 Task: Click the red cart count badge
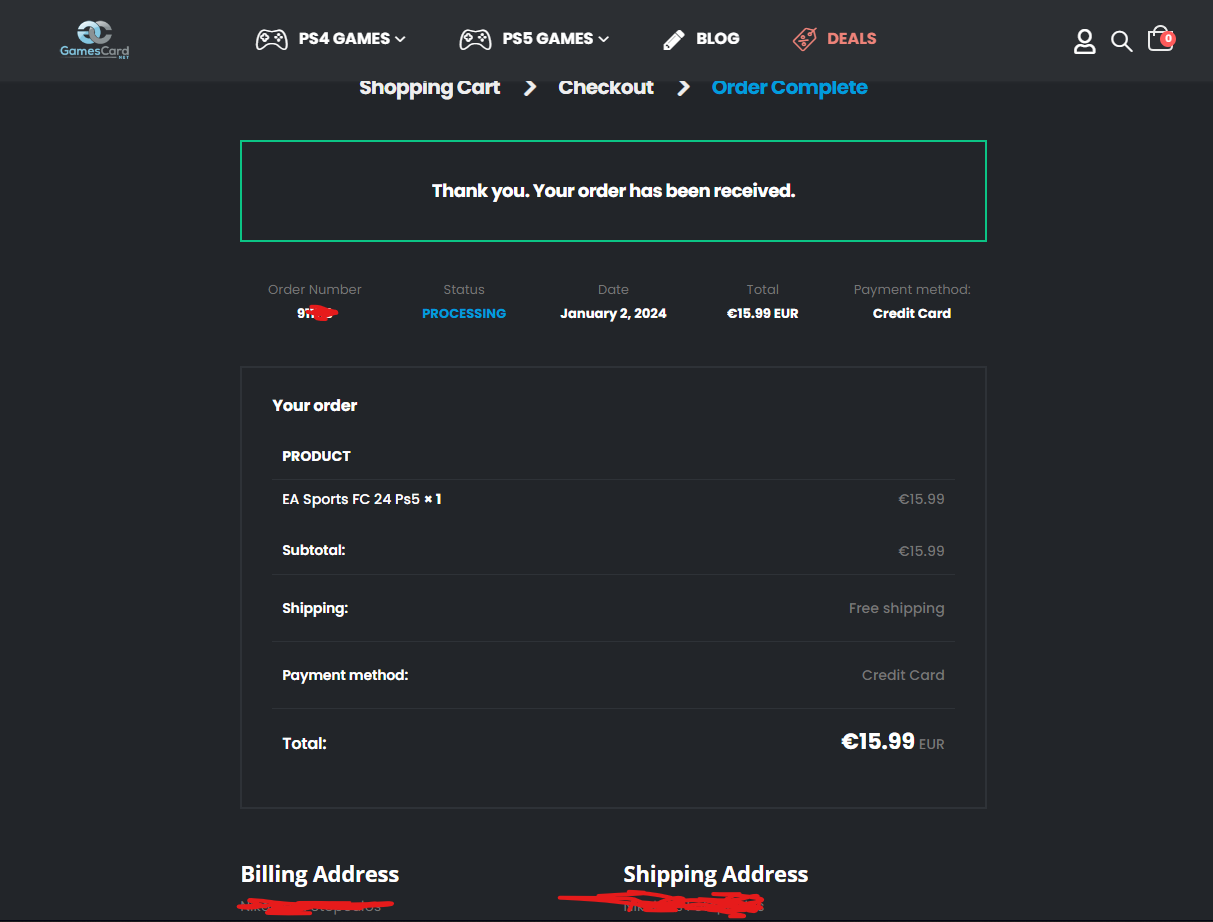(x=1168, y=39)
